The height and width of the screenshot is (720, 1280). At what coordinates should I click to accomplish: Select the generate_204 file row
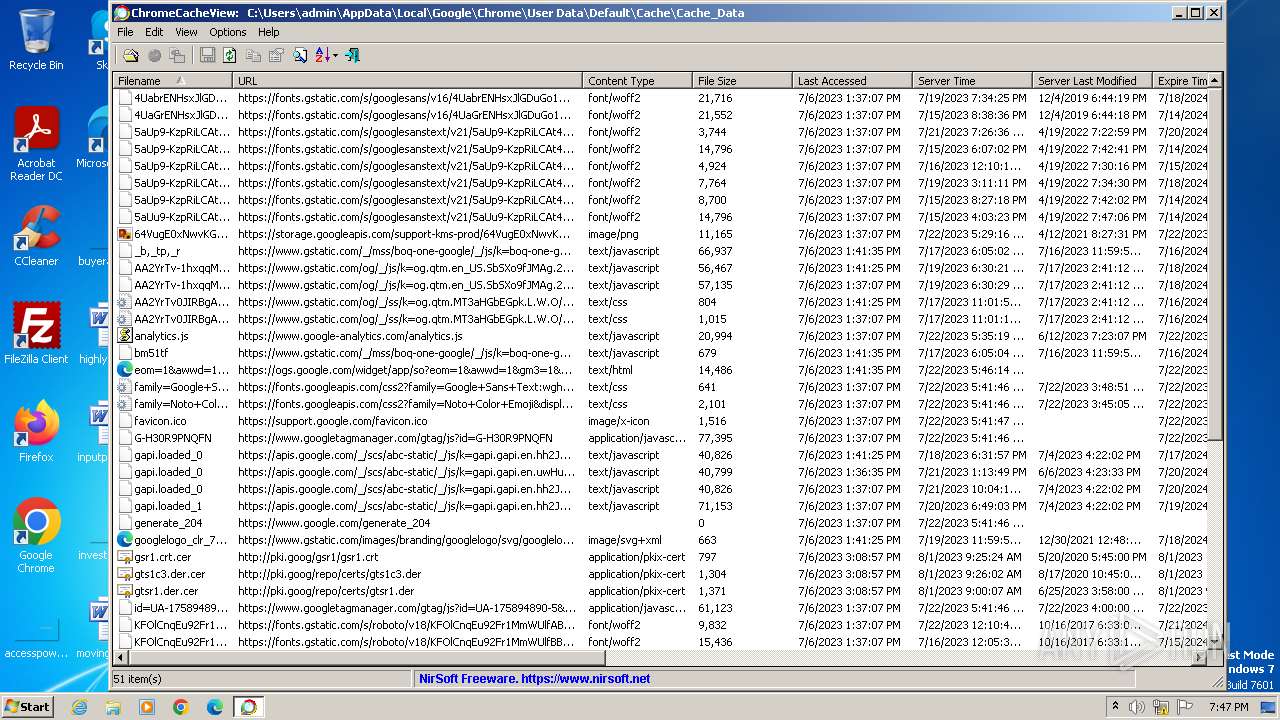[661, 523]
